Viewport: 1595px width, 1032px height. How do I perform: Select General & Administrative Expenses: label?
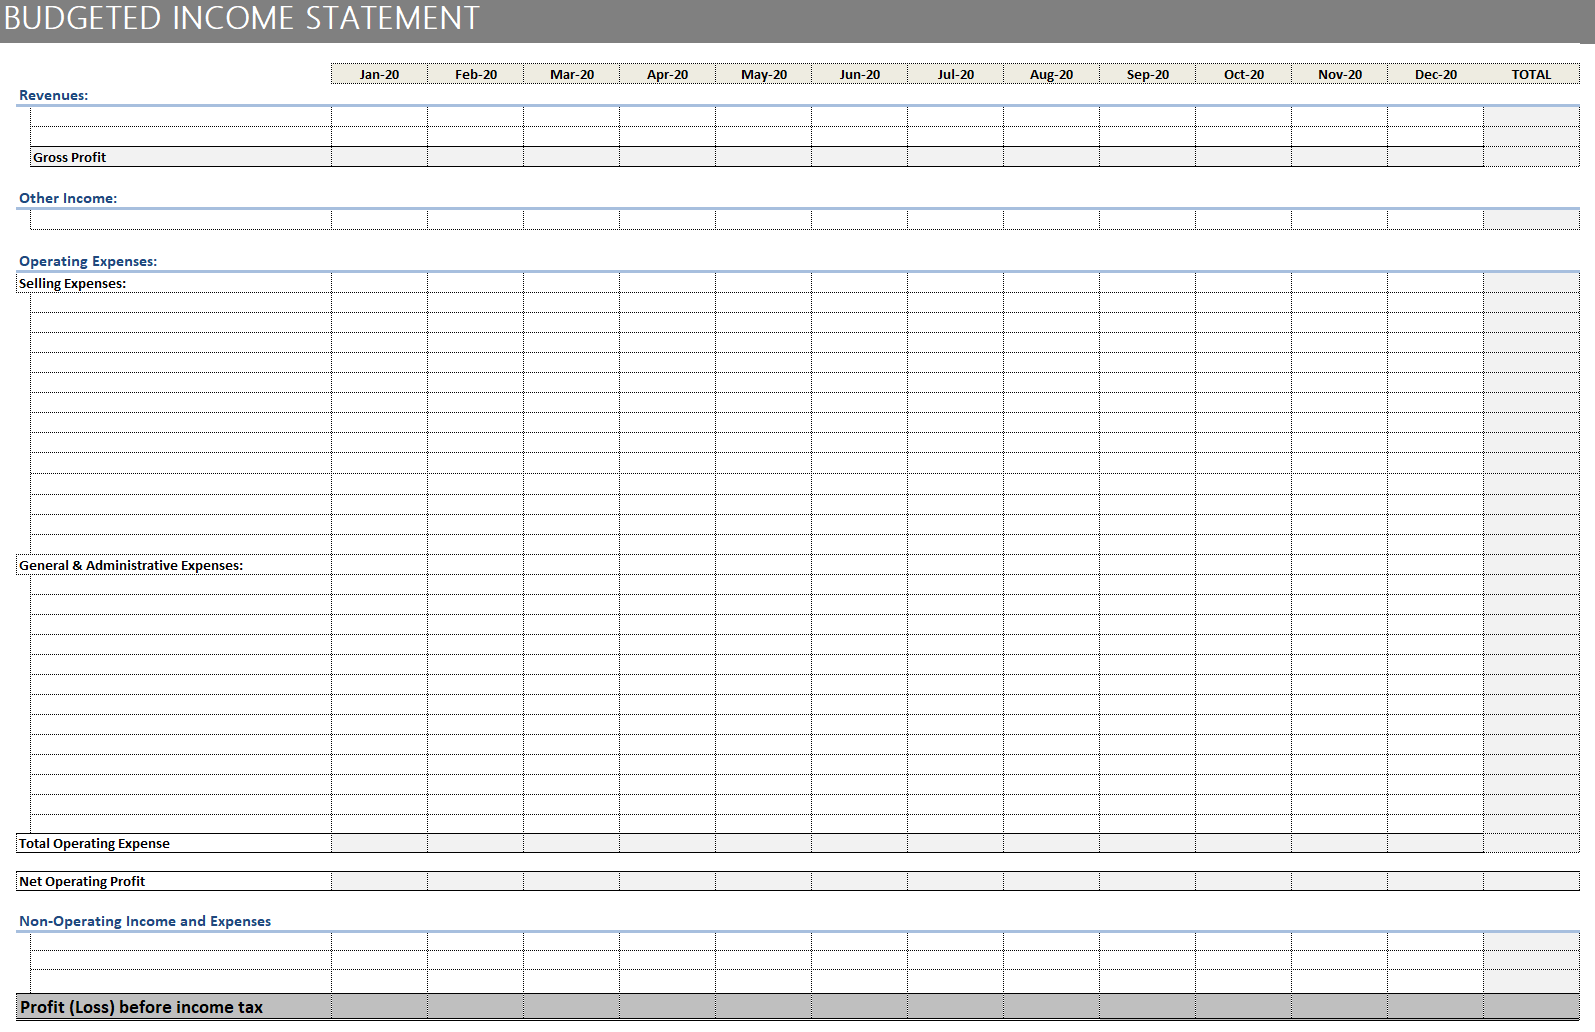131,565
